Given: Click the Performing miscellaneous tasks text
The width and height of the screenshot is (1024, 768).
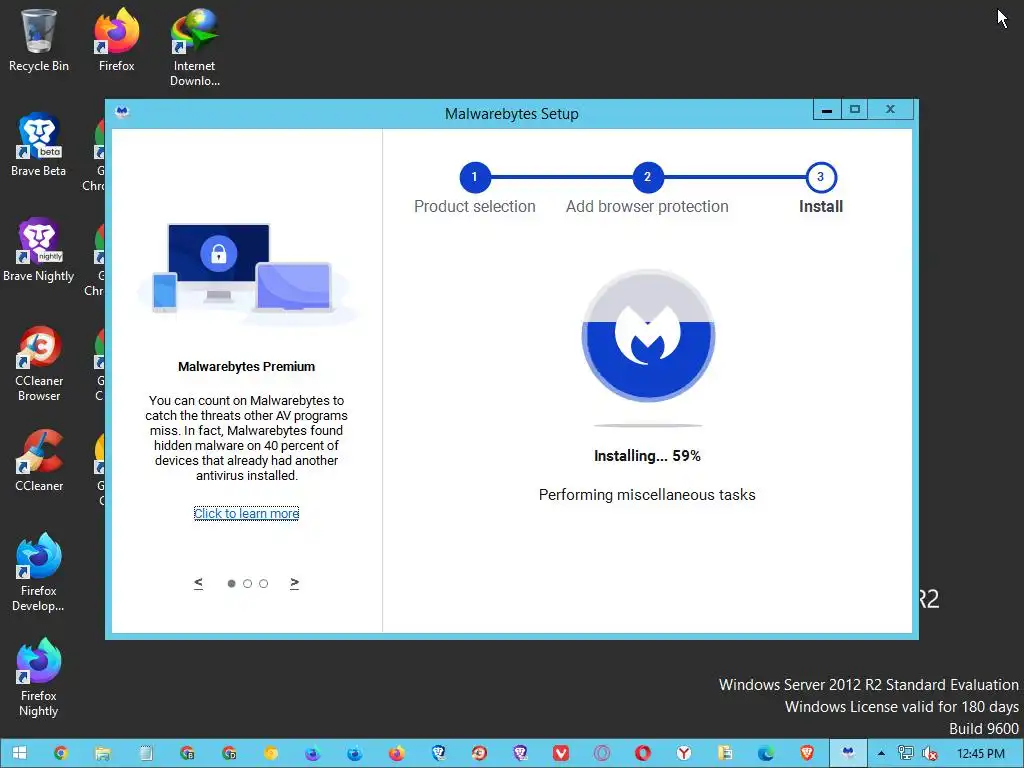Looking at the screenshot, I should pyautogui.click(x=647, y=495).
